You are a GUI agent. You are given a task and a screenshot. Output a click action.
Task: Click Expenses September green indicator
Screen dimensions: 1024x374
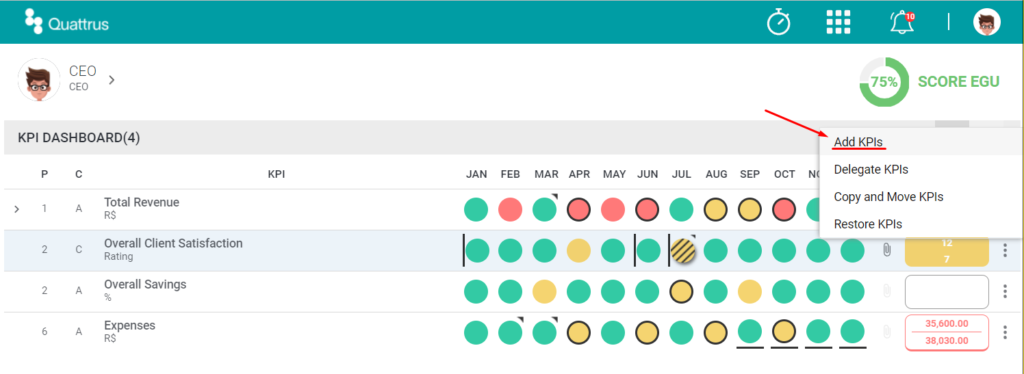coord(750,332)
